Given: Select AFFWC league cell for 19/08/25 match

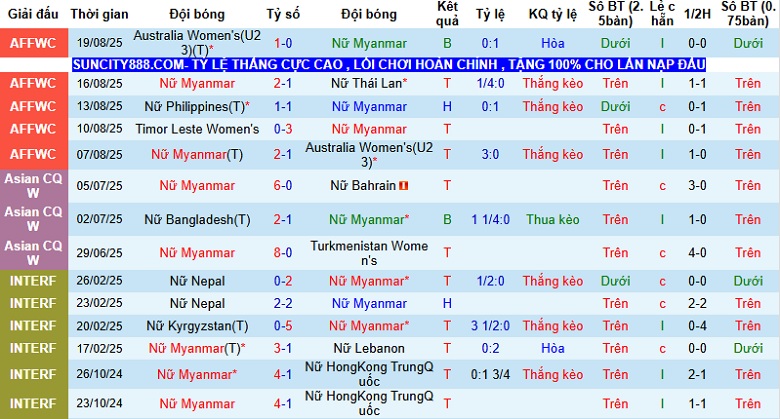Looking at the screenshot, I should 34,43.
